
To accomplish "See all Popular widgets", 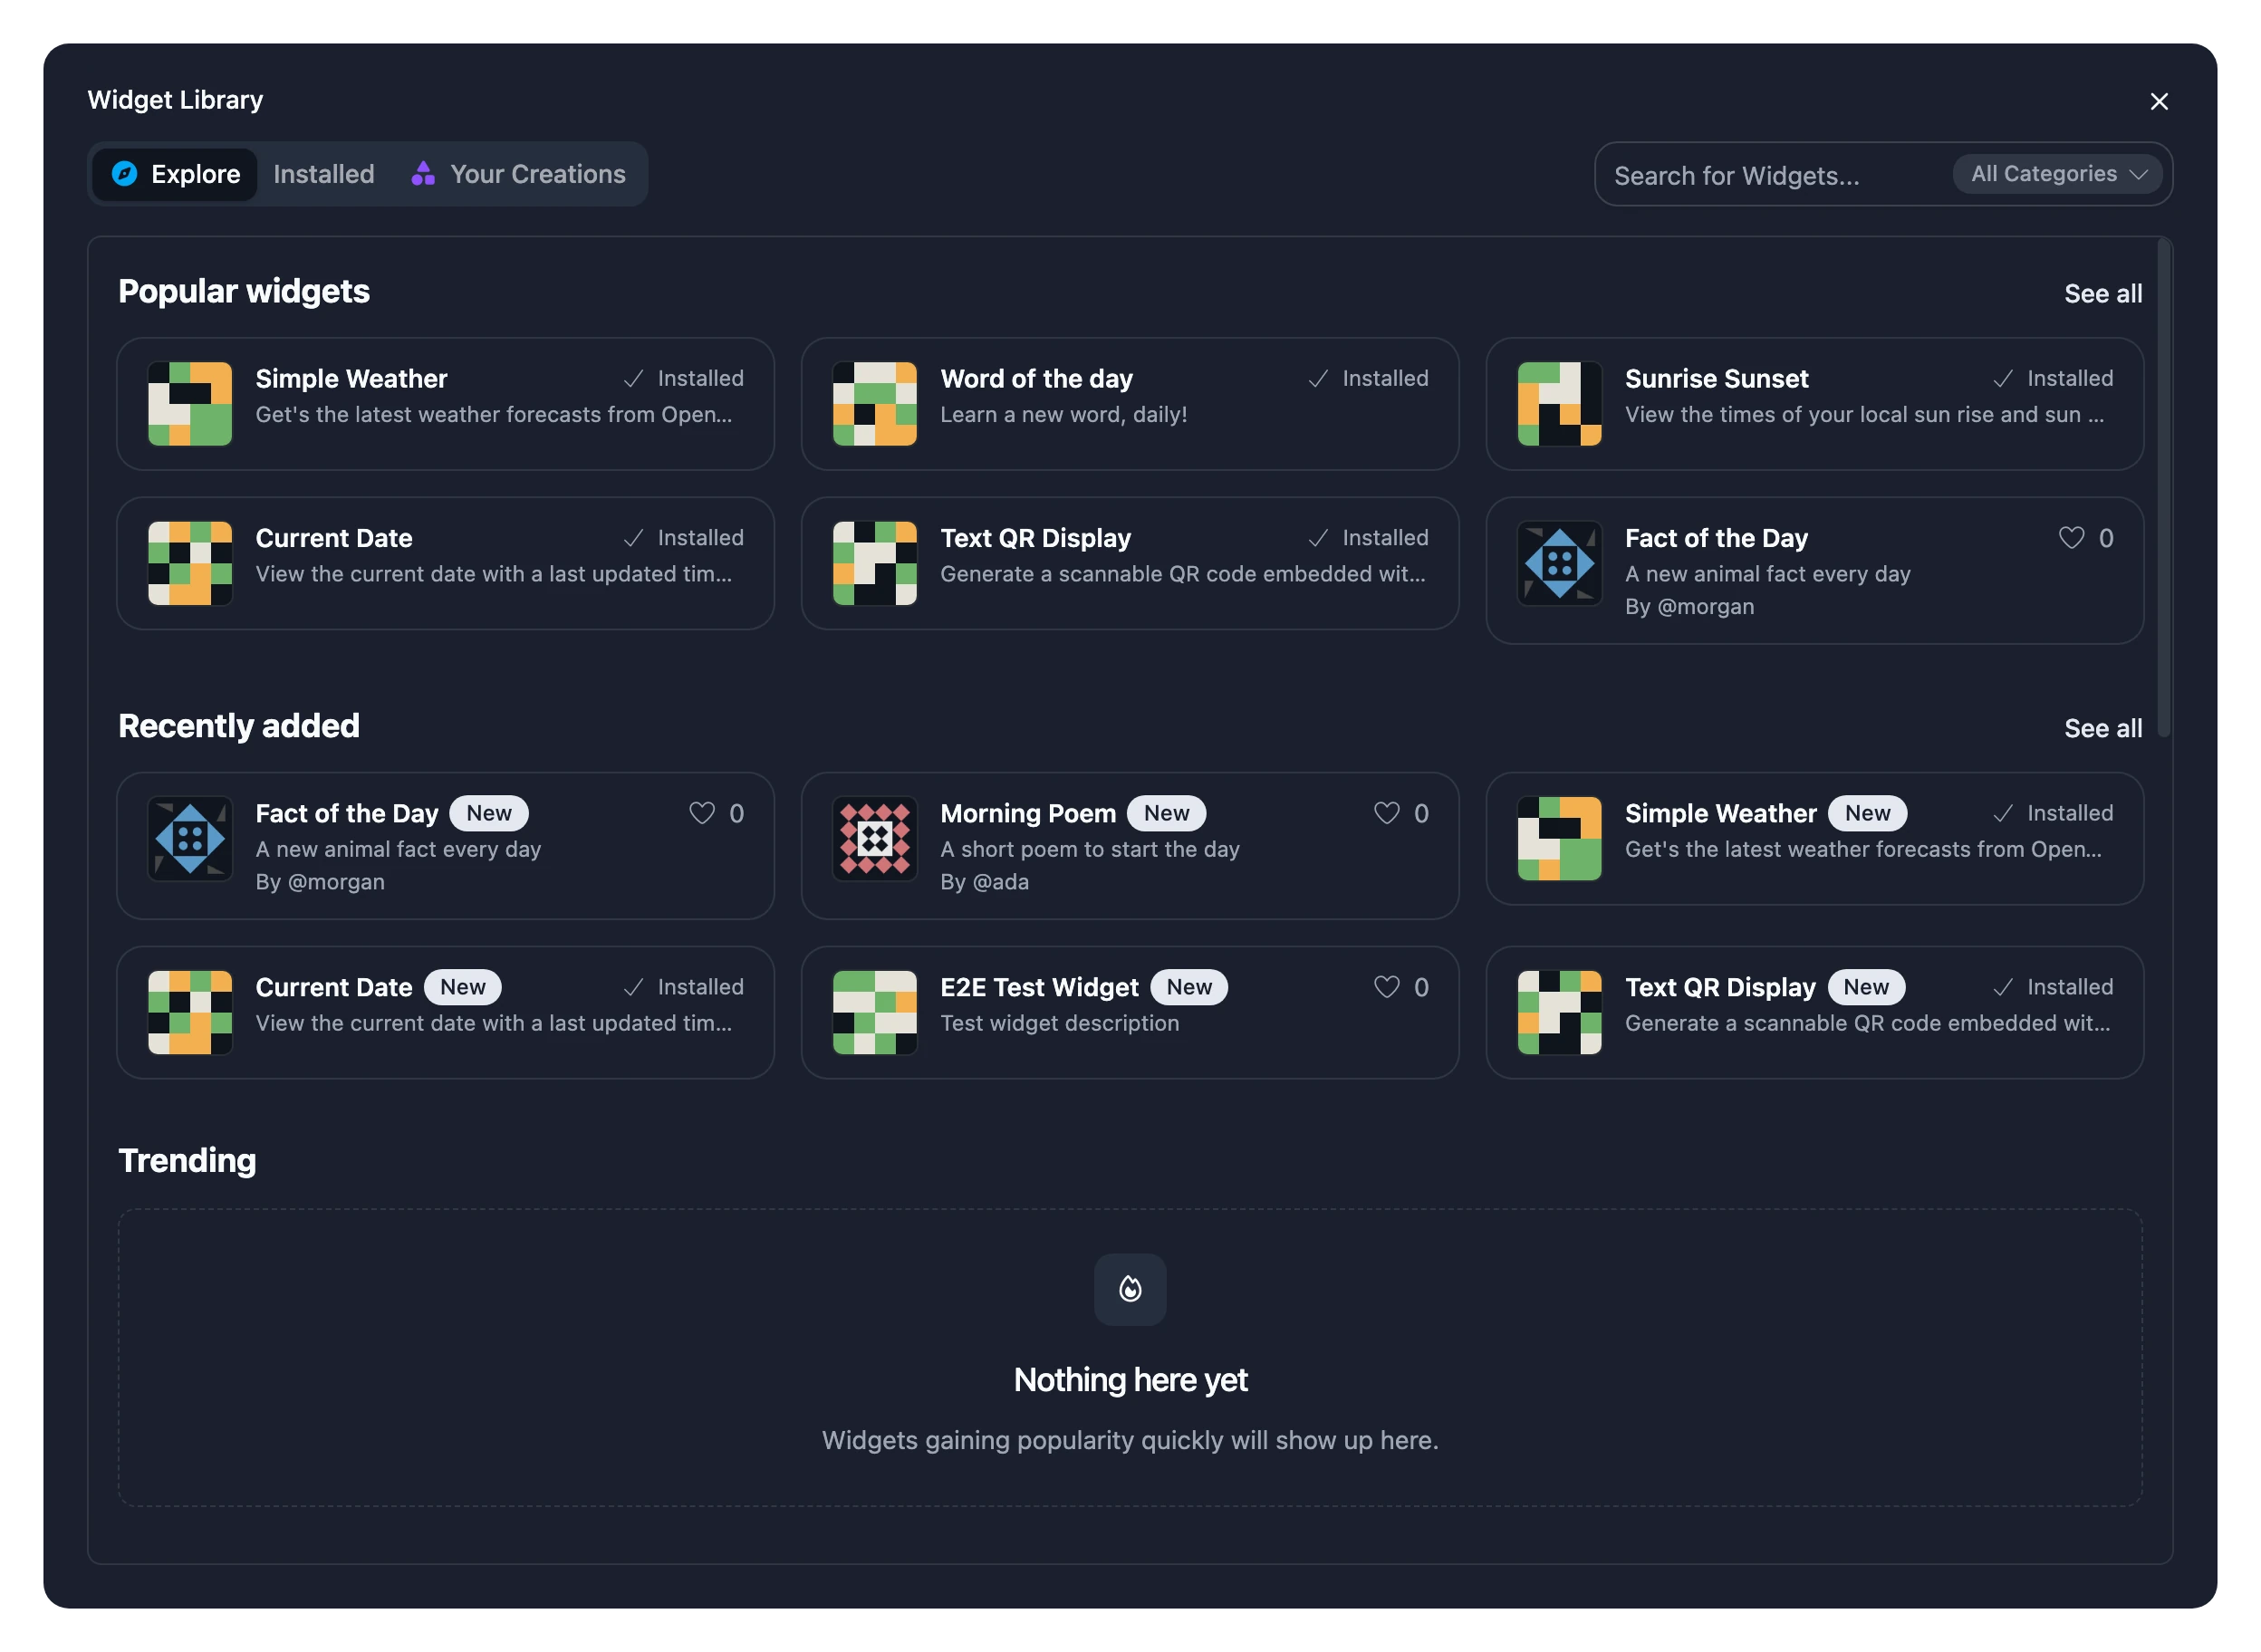I will pyautogui.click(x=2103, y=293).
